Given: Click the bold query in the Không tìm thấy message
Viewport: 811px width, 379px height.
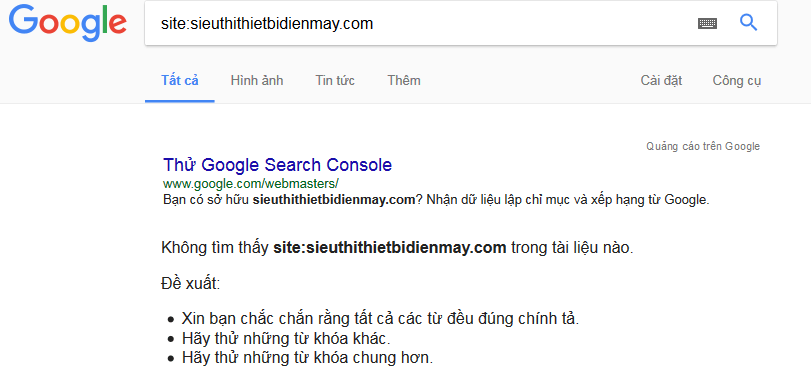Looking at the screenshot, I should (389, 248).
